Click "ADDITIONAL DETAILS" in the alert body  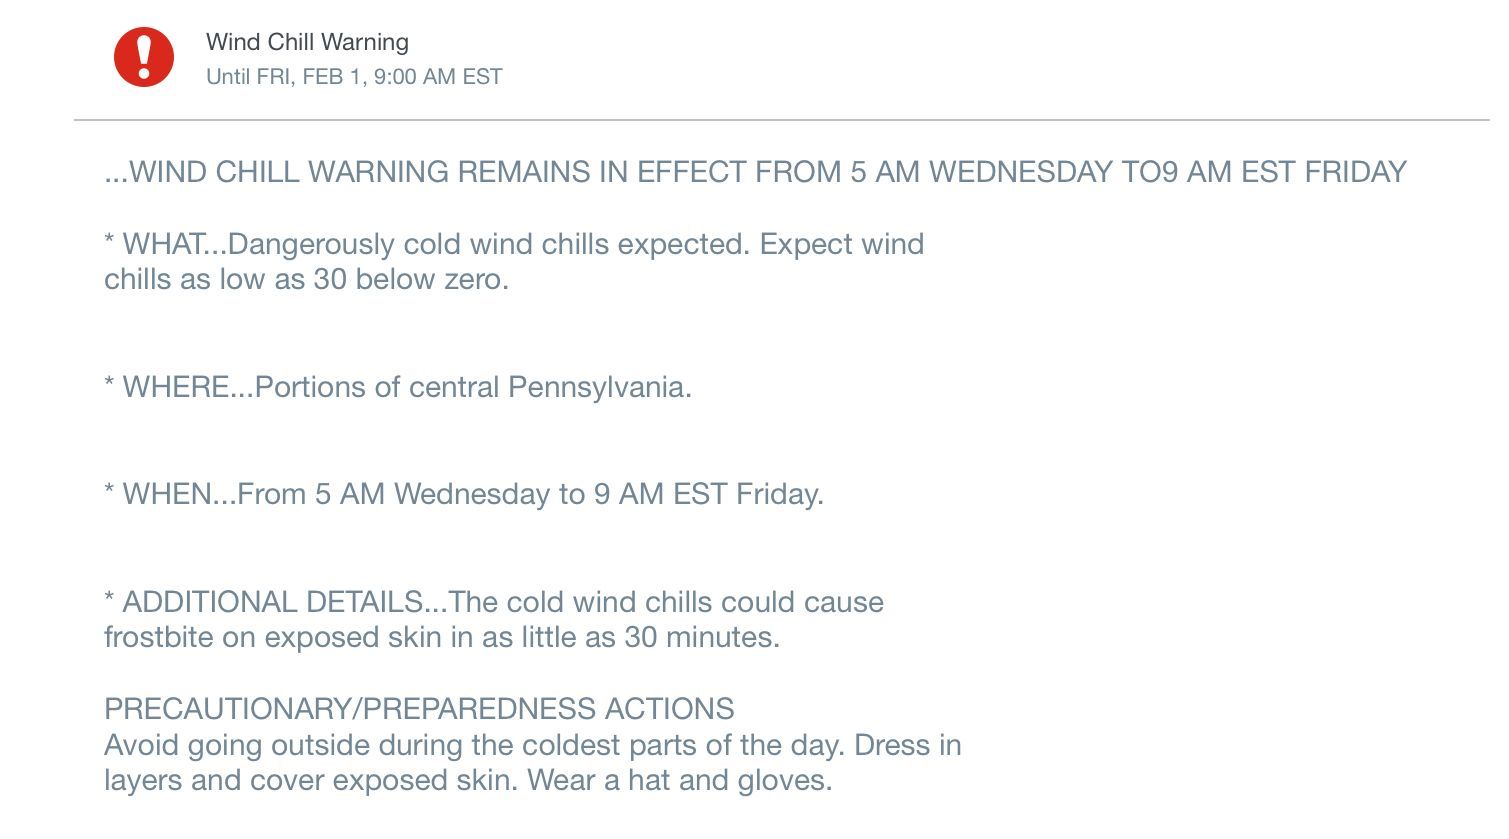pyautogui.click(x=272, y=602)
